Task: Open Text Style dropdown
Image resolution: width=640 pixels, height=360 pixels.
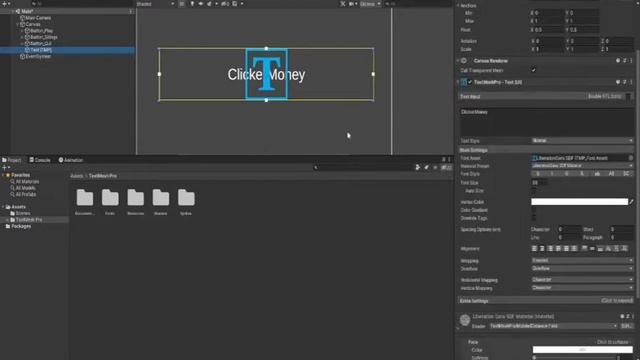Action: pyautogui.click(x=582, y=140)
